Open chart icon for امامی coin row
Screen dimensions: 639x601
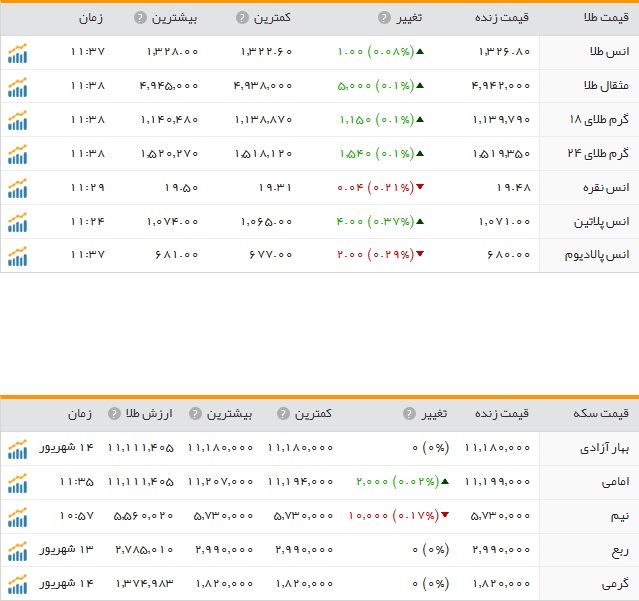pos(18,483)
